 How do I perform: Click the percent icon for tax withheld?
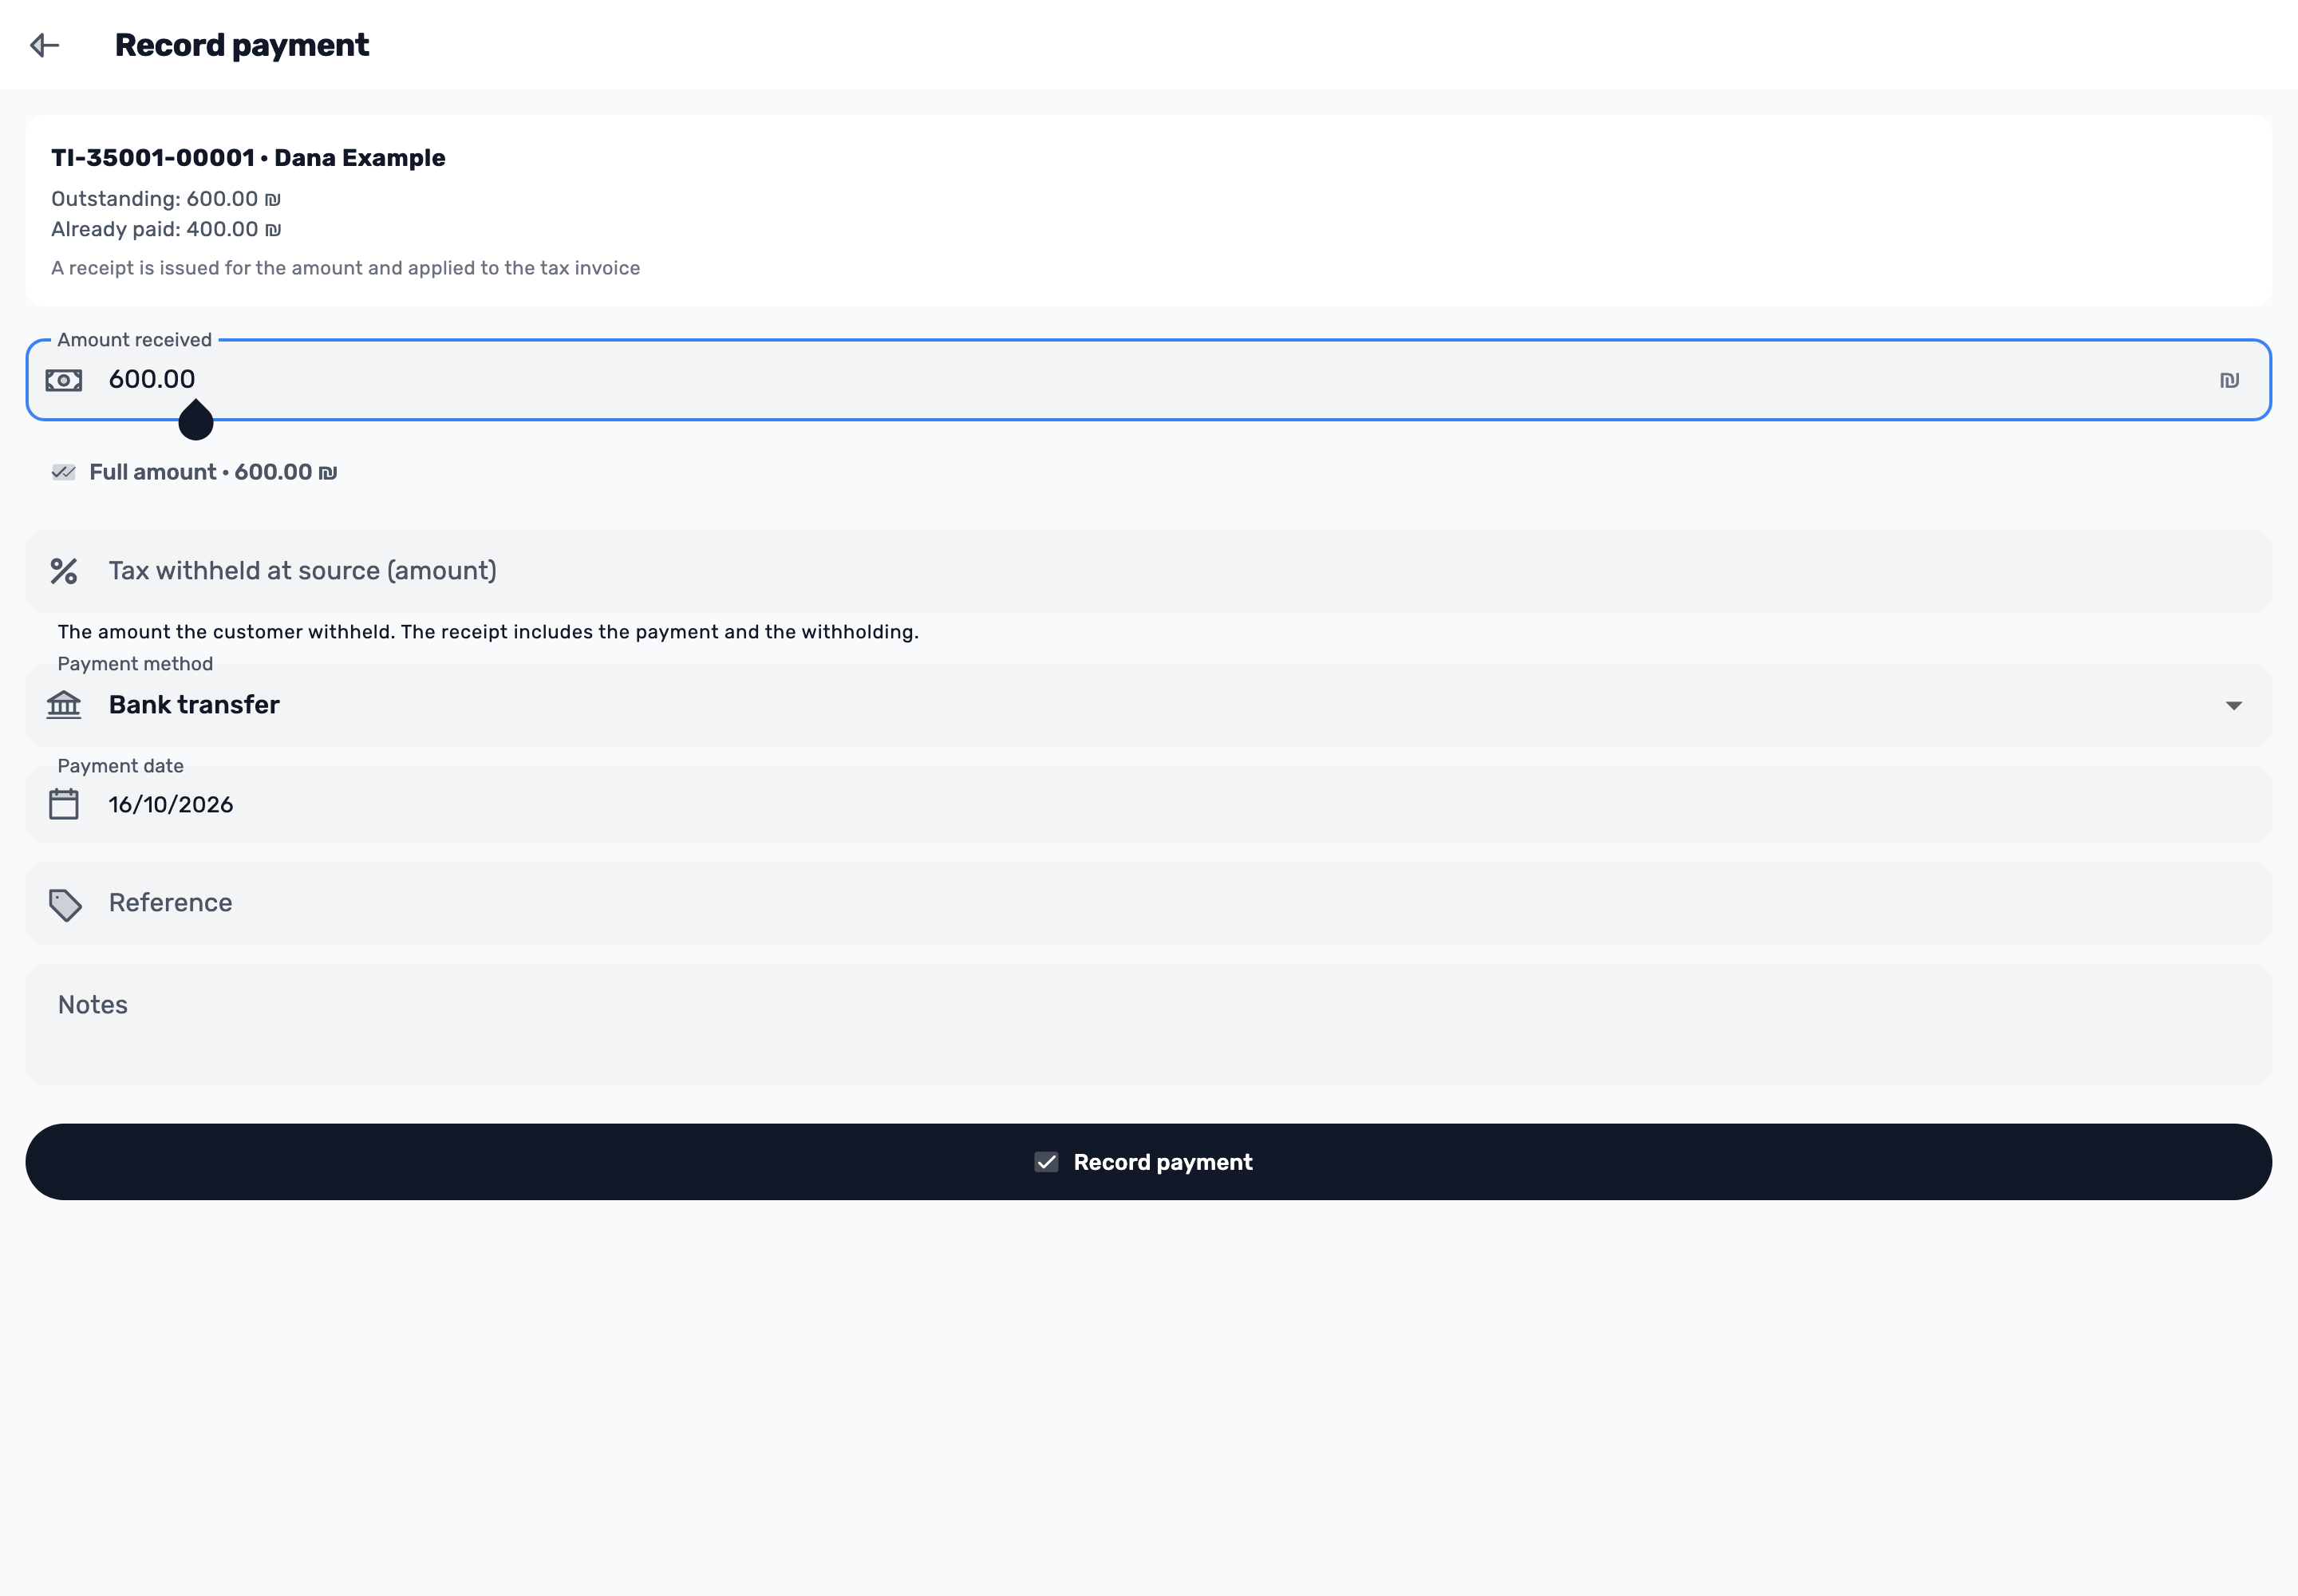64,571
